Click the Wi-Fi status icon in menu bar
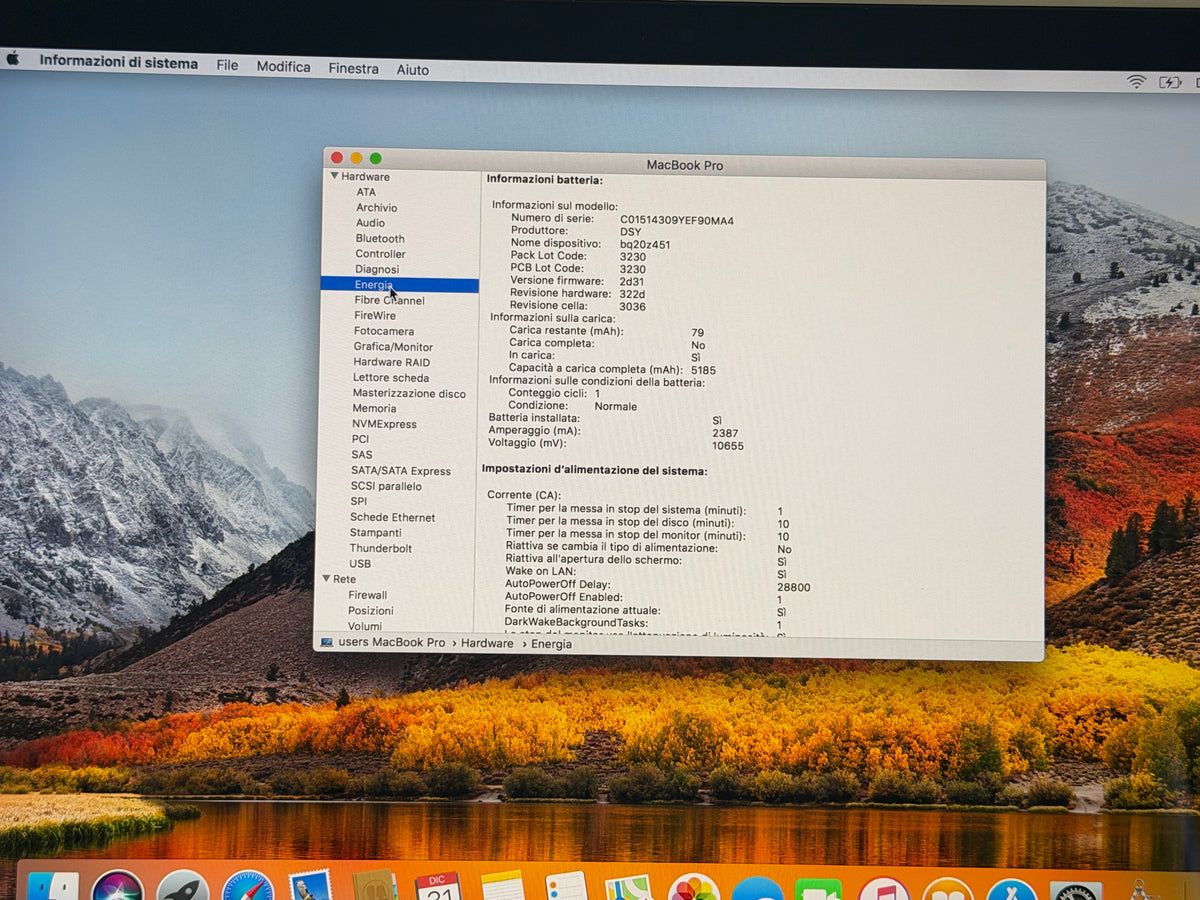This screenshot has width=1200, height=900. point(1136,82)
